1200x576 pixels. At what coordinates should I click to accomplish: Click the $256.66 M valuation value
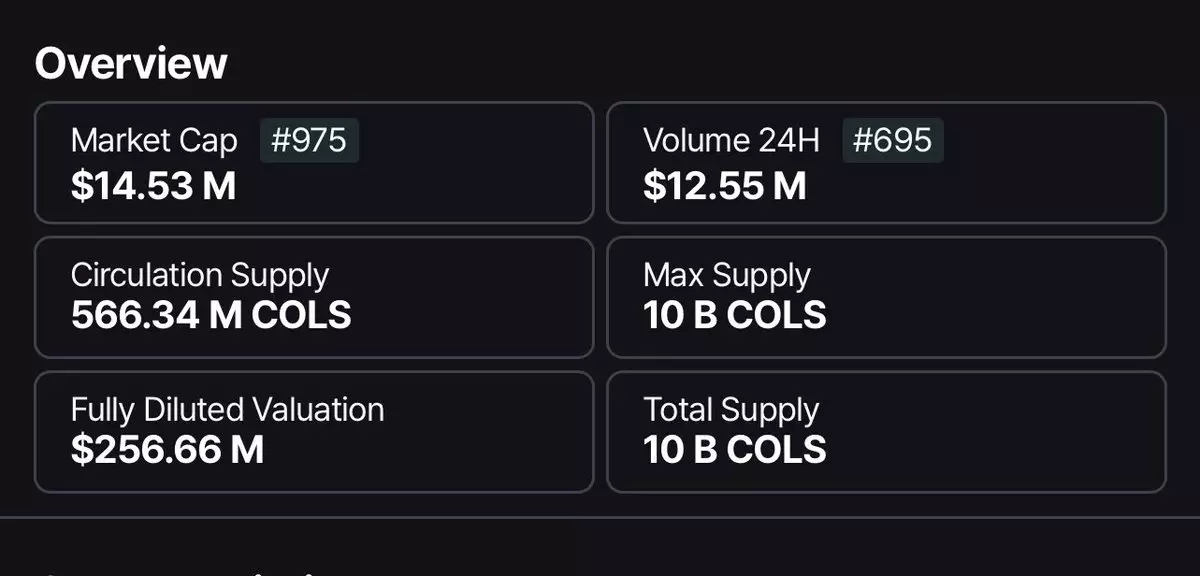(x=167, y=450)
